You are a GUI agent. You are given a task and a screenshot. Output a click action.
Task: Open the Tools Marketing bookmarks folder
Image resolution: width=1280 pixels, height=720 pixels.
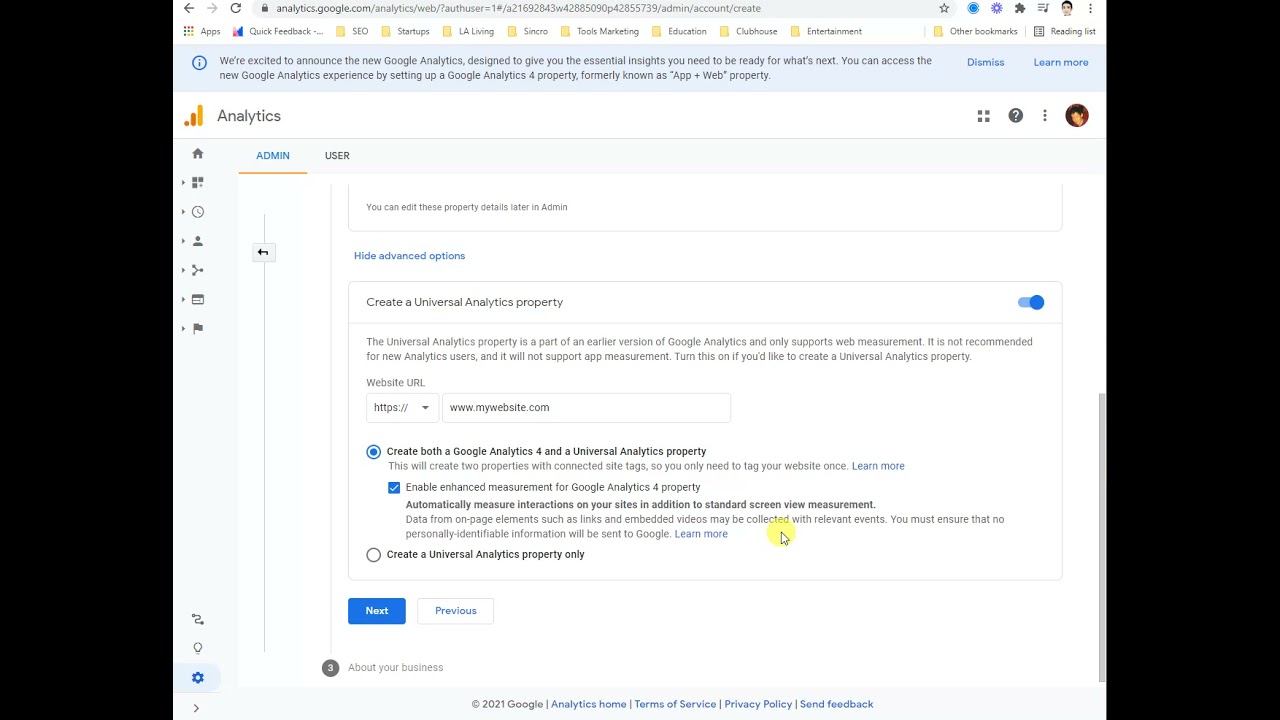click(600, 31)
